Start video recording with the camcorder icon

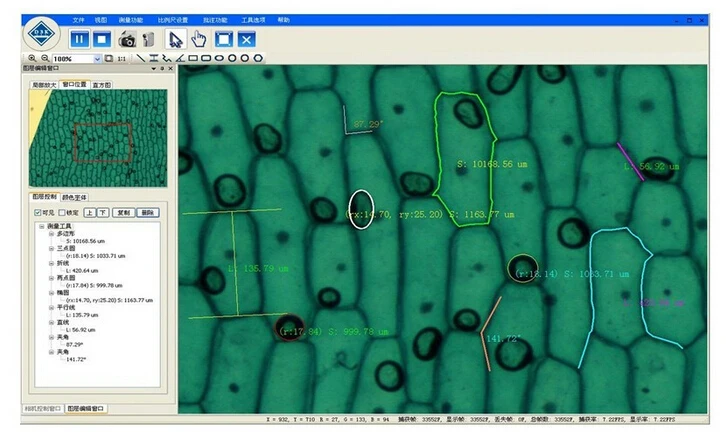tap(148, 40)
